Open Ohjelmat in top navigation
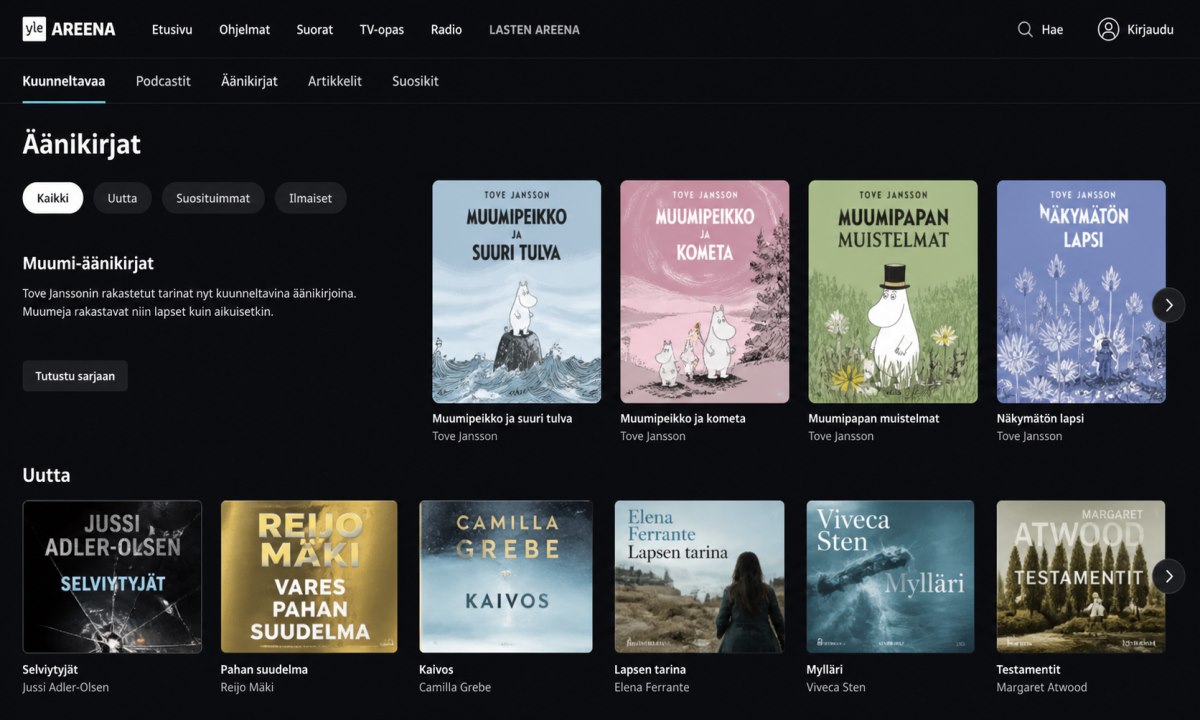 tap(245, 29)
